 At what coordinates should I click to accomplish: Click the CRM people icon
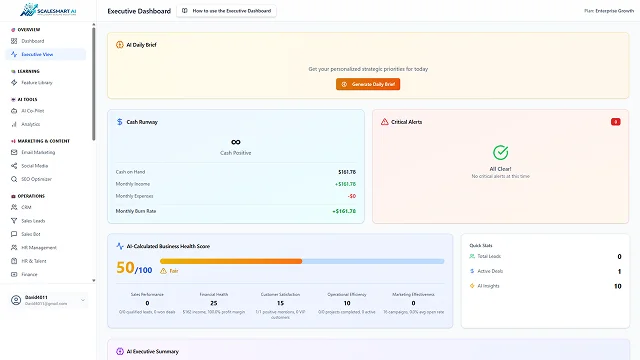click(14, 207)
